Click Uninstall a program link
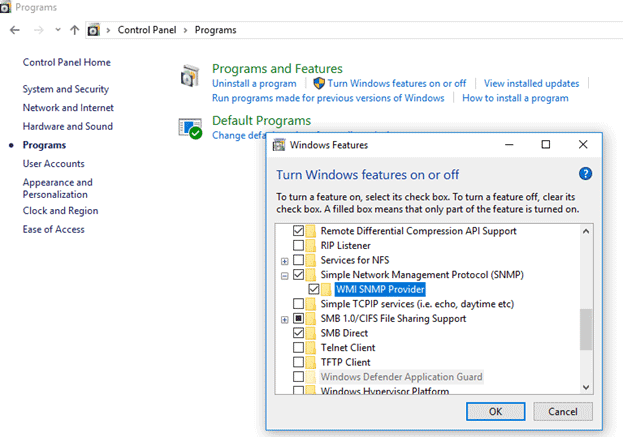The image size is (623, 437). 254,84
